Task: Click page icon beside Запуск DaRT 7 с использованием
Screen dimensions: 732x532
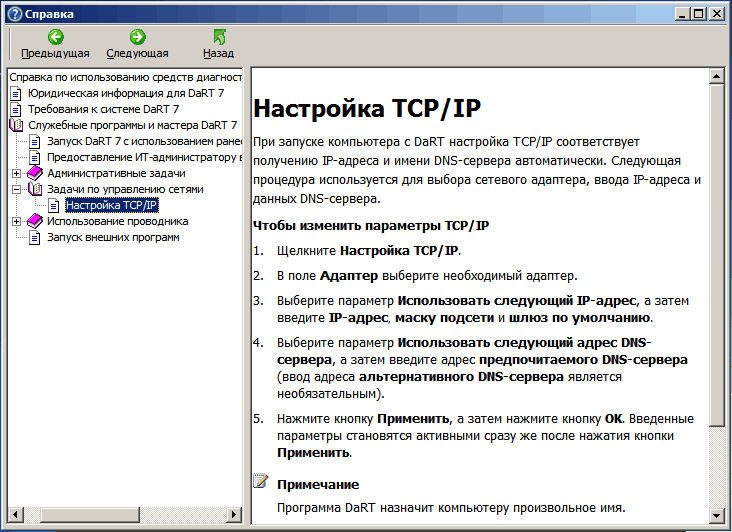Action: (35, 141)
